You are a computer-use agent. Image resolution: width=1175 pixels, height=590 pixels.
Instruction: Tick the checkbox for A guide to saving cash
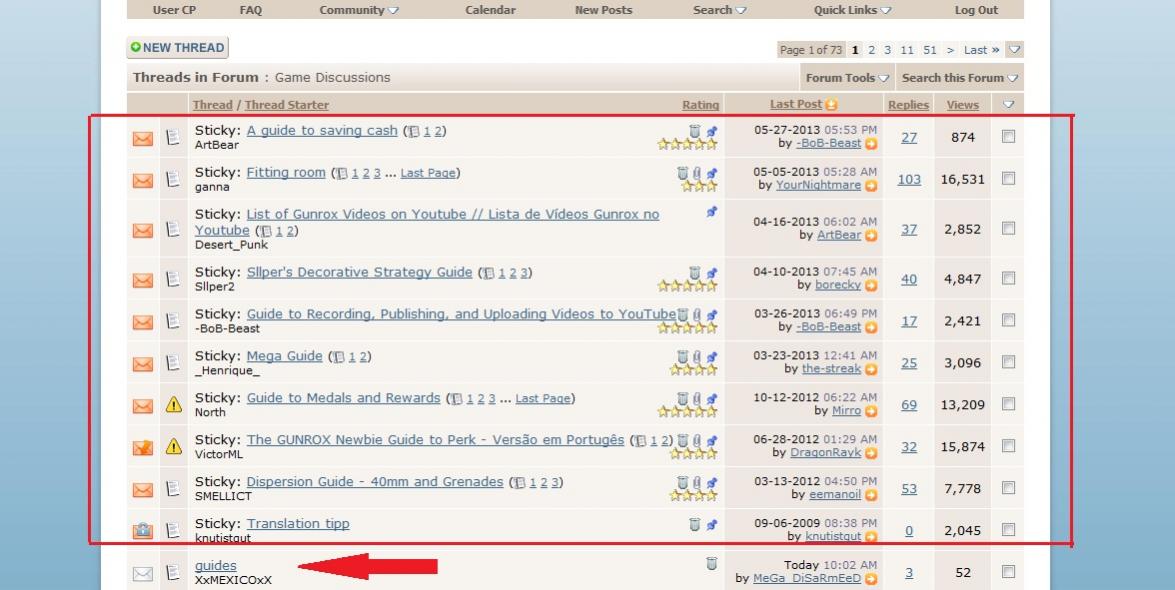click(x=1008, y=137)
